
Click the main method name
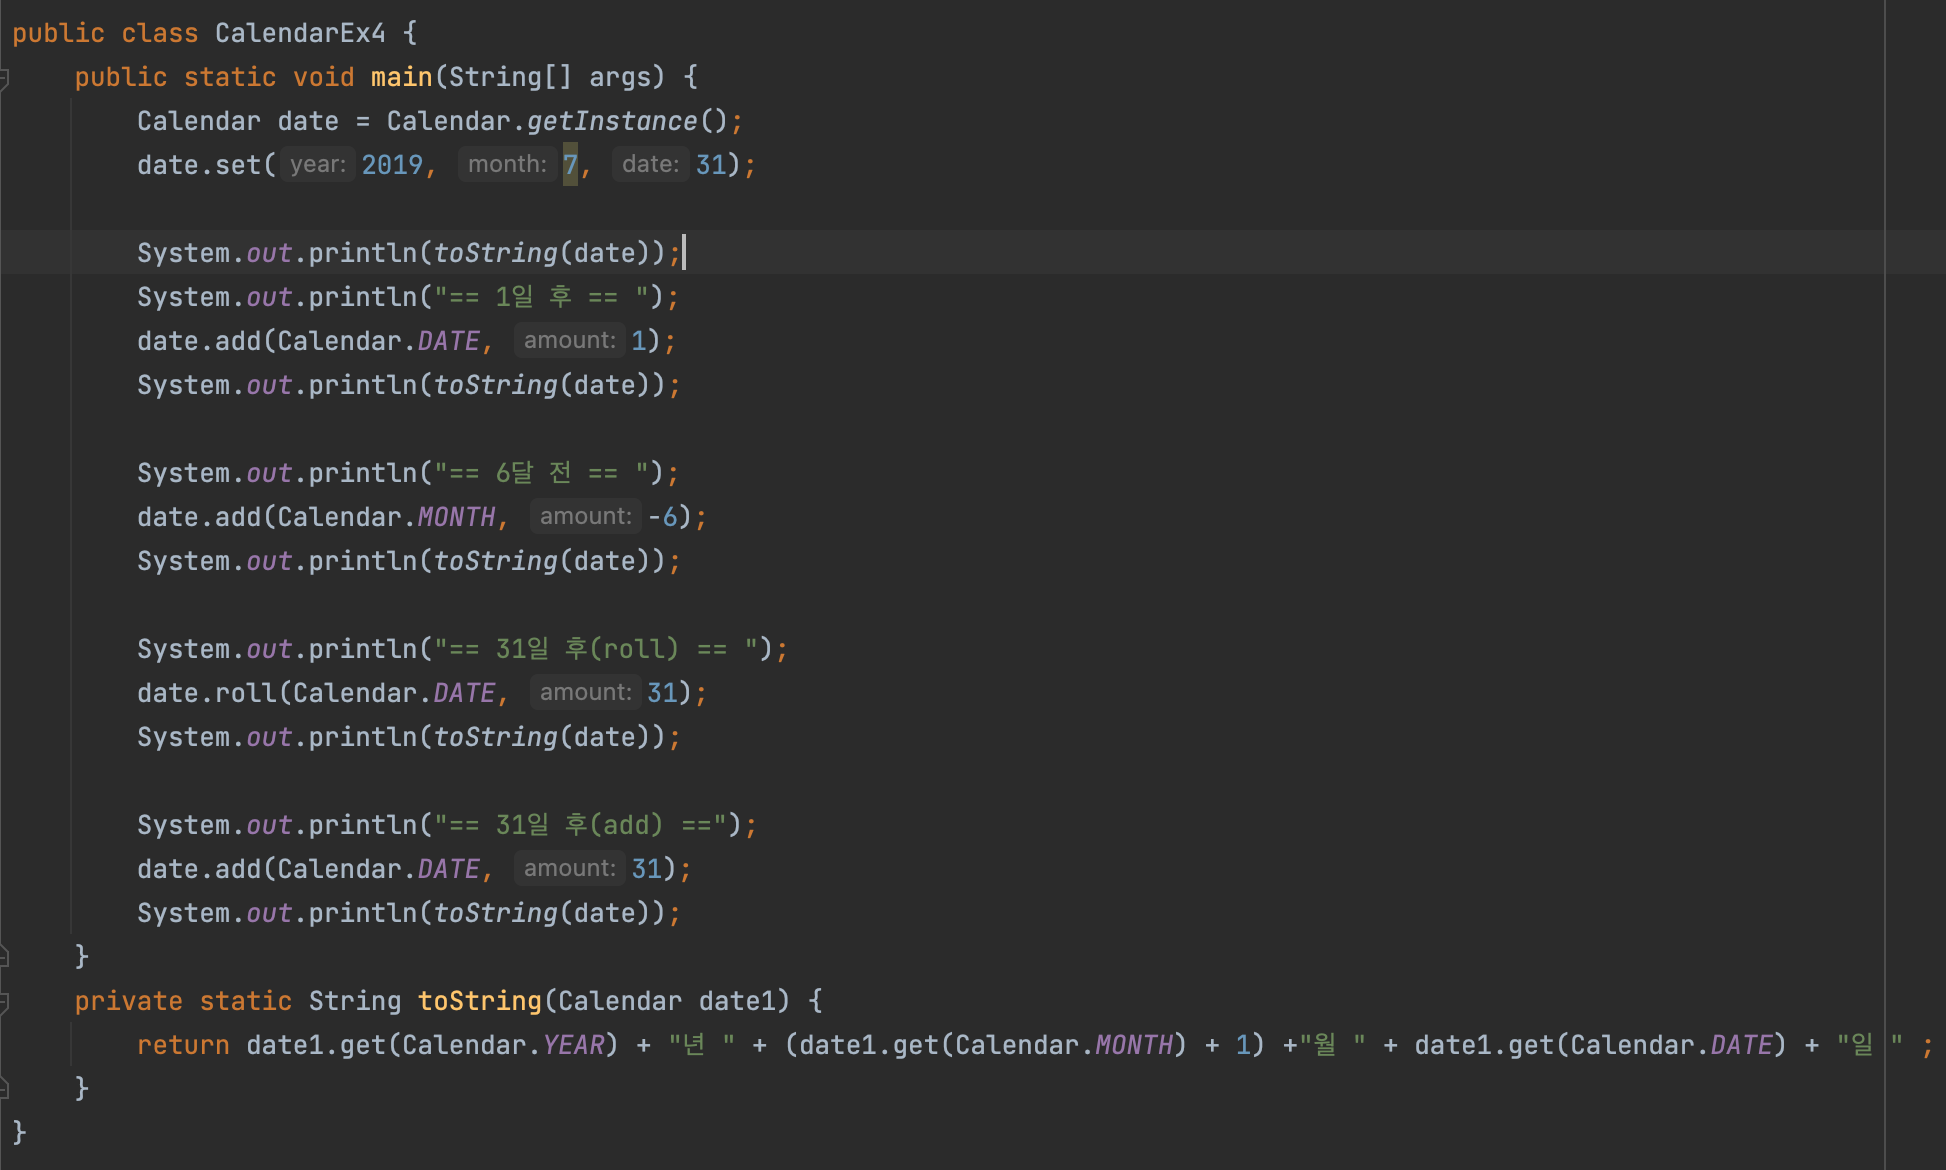[x=401, y=77]
